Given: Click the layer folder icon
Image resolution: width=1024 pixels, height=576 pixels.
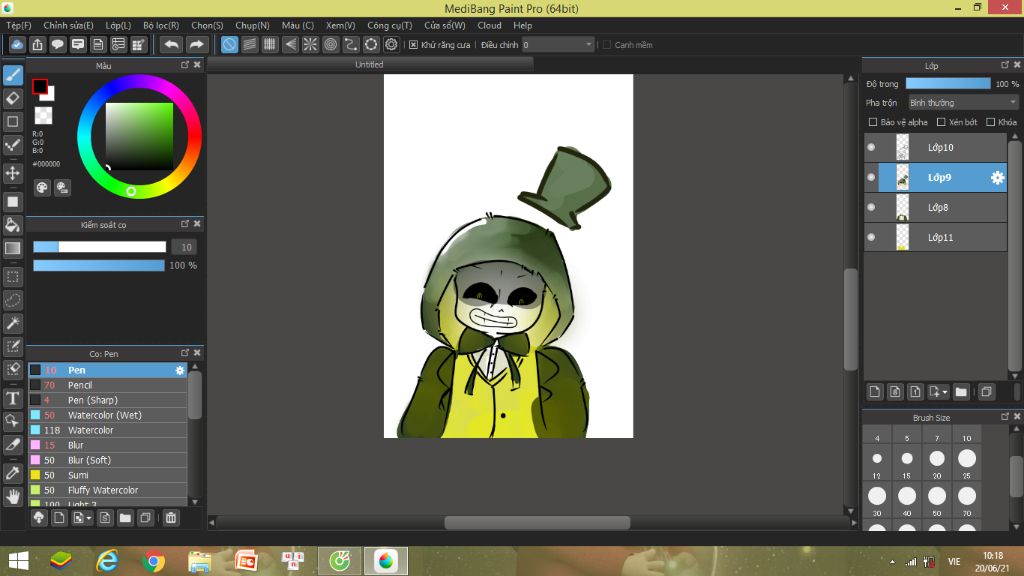Looking at the screenshot, I should pos(961,392).
